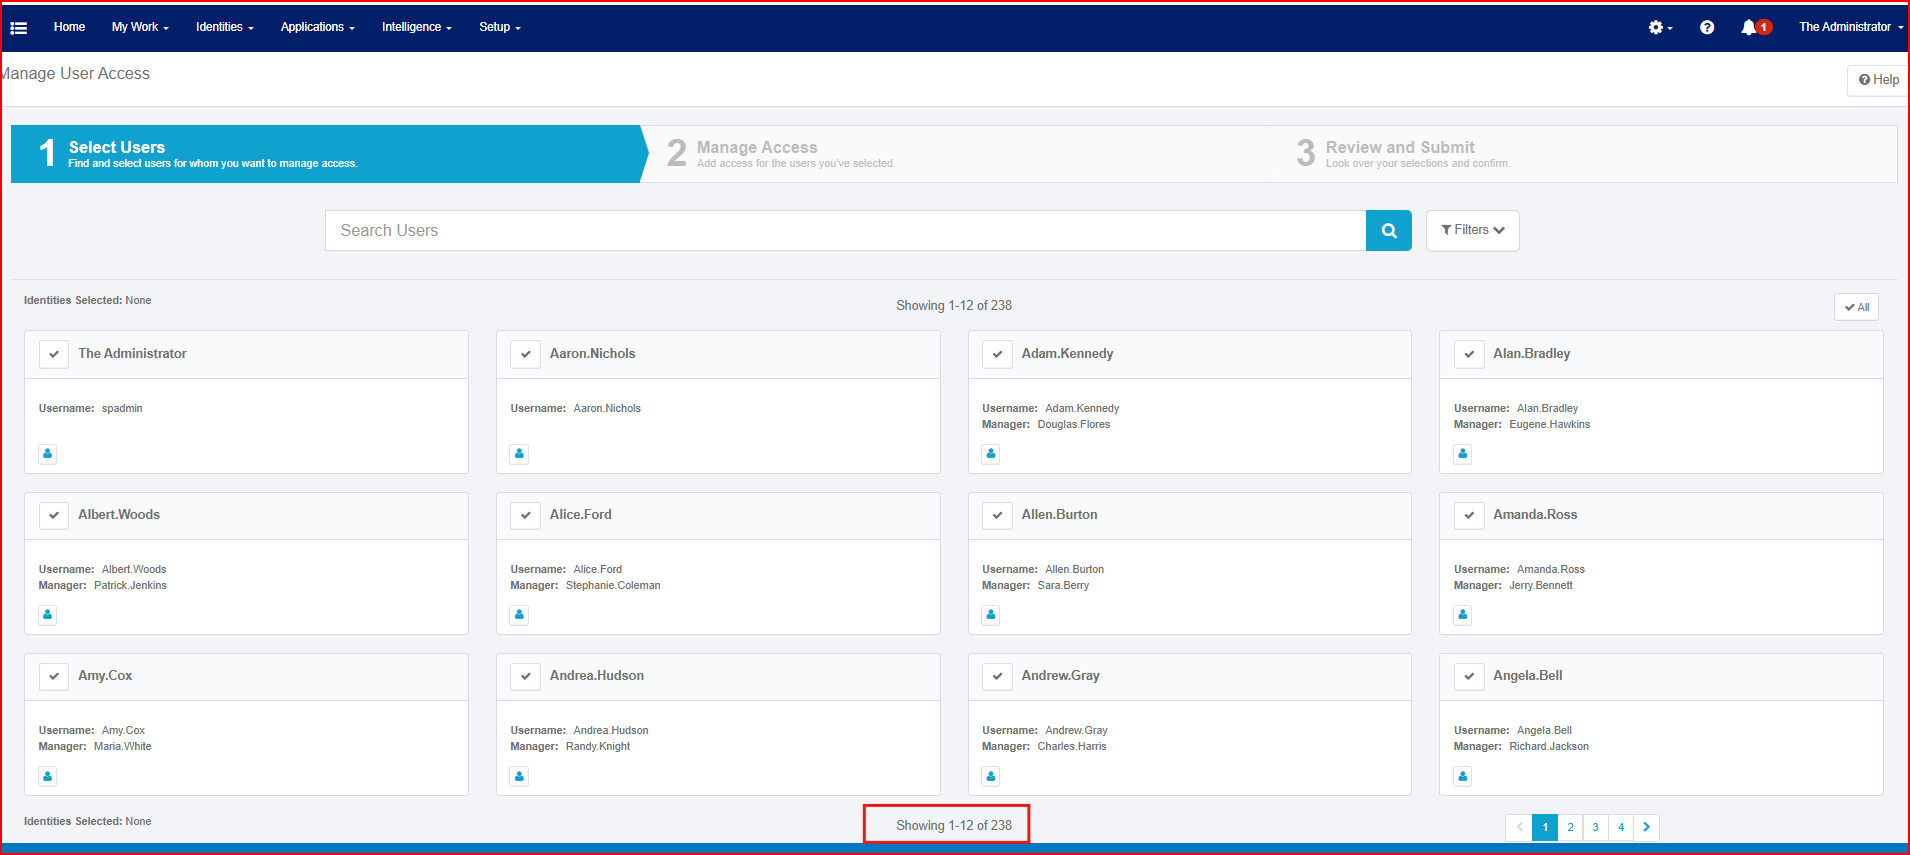The width and height of the screenshot is (1910, 855).
Task: Click the previous page arrow in pagination
Action: click(x=1519, y=827)
